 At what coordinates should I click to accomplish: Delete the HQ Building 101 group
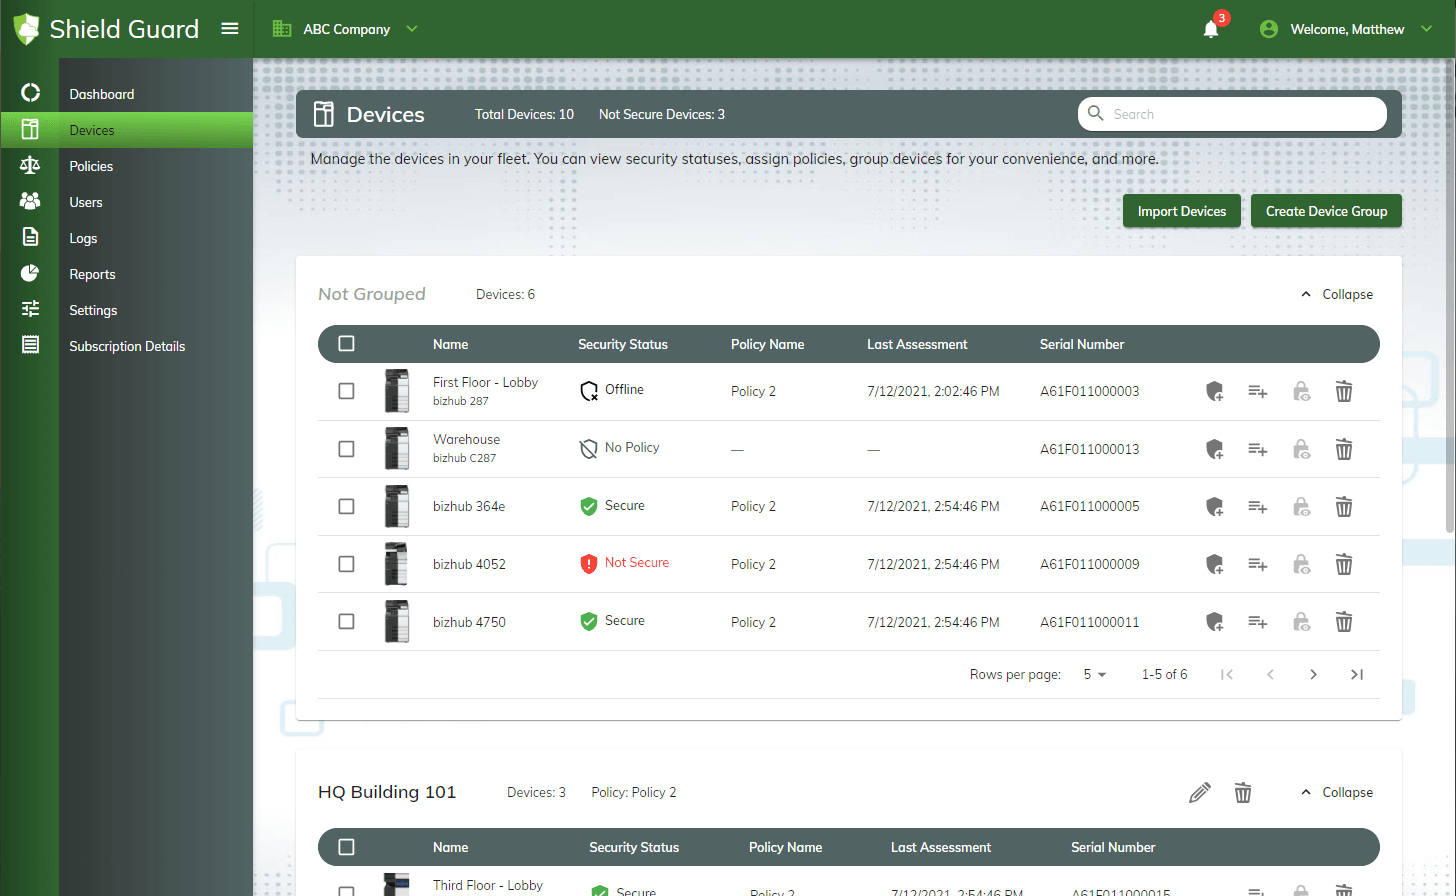click(x=1243, y=793)
